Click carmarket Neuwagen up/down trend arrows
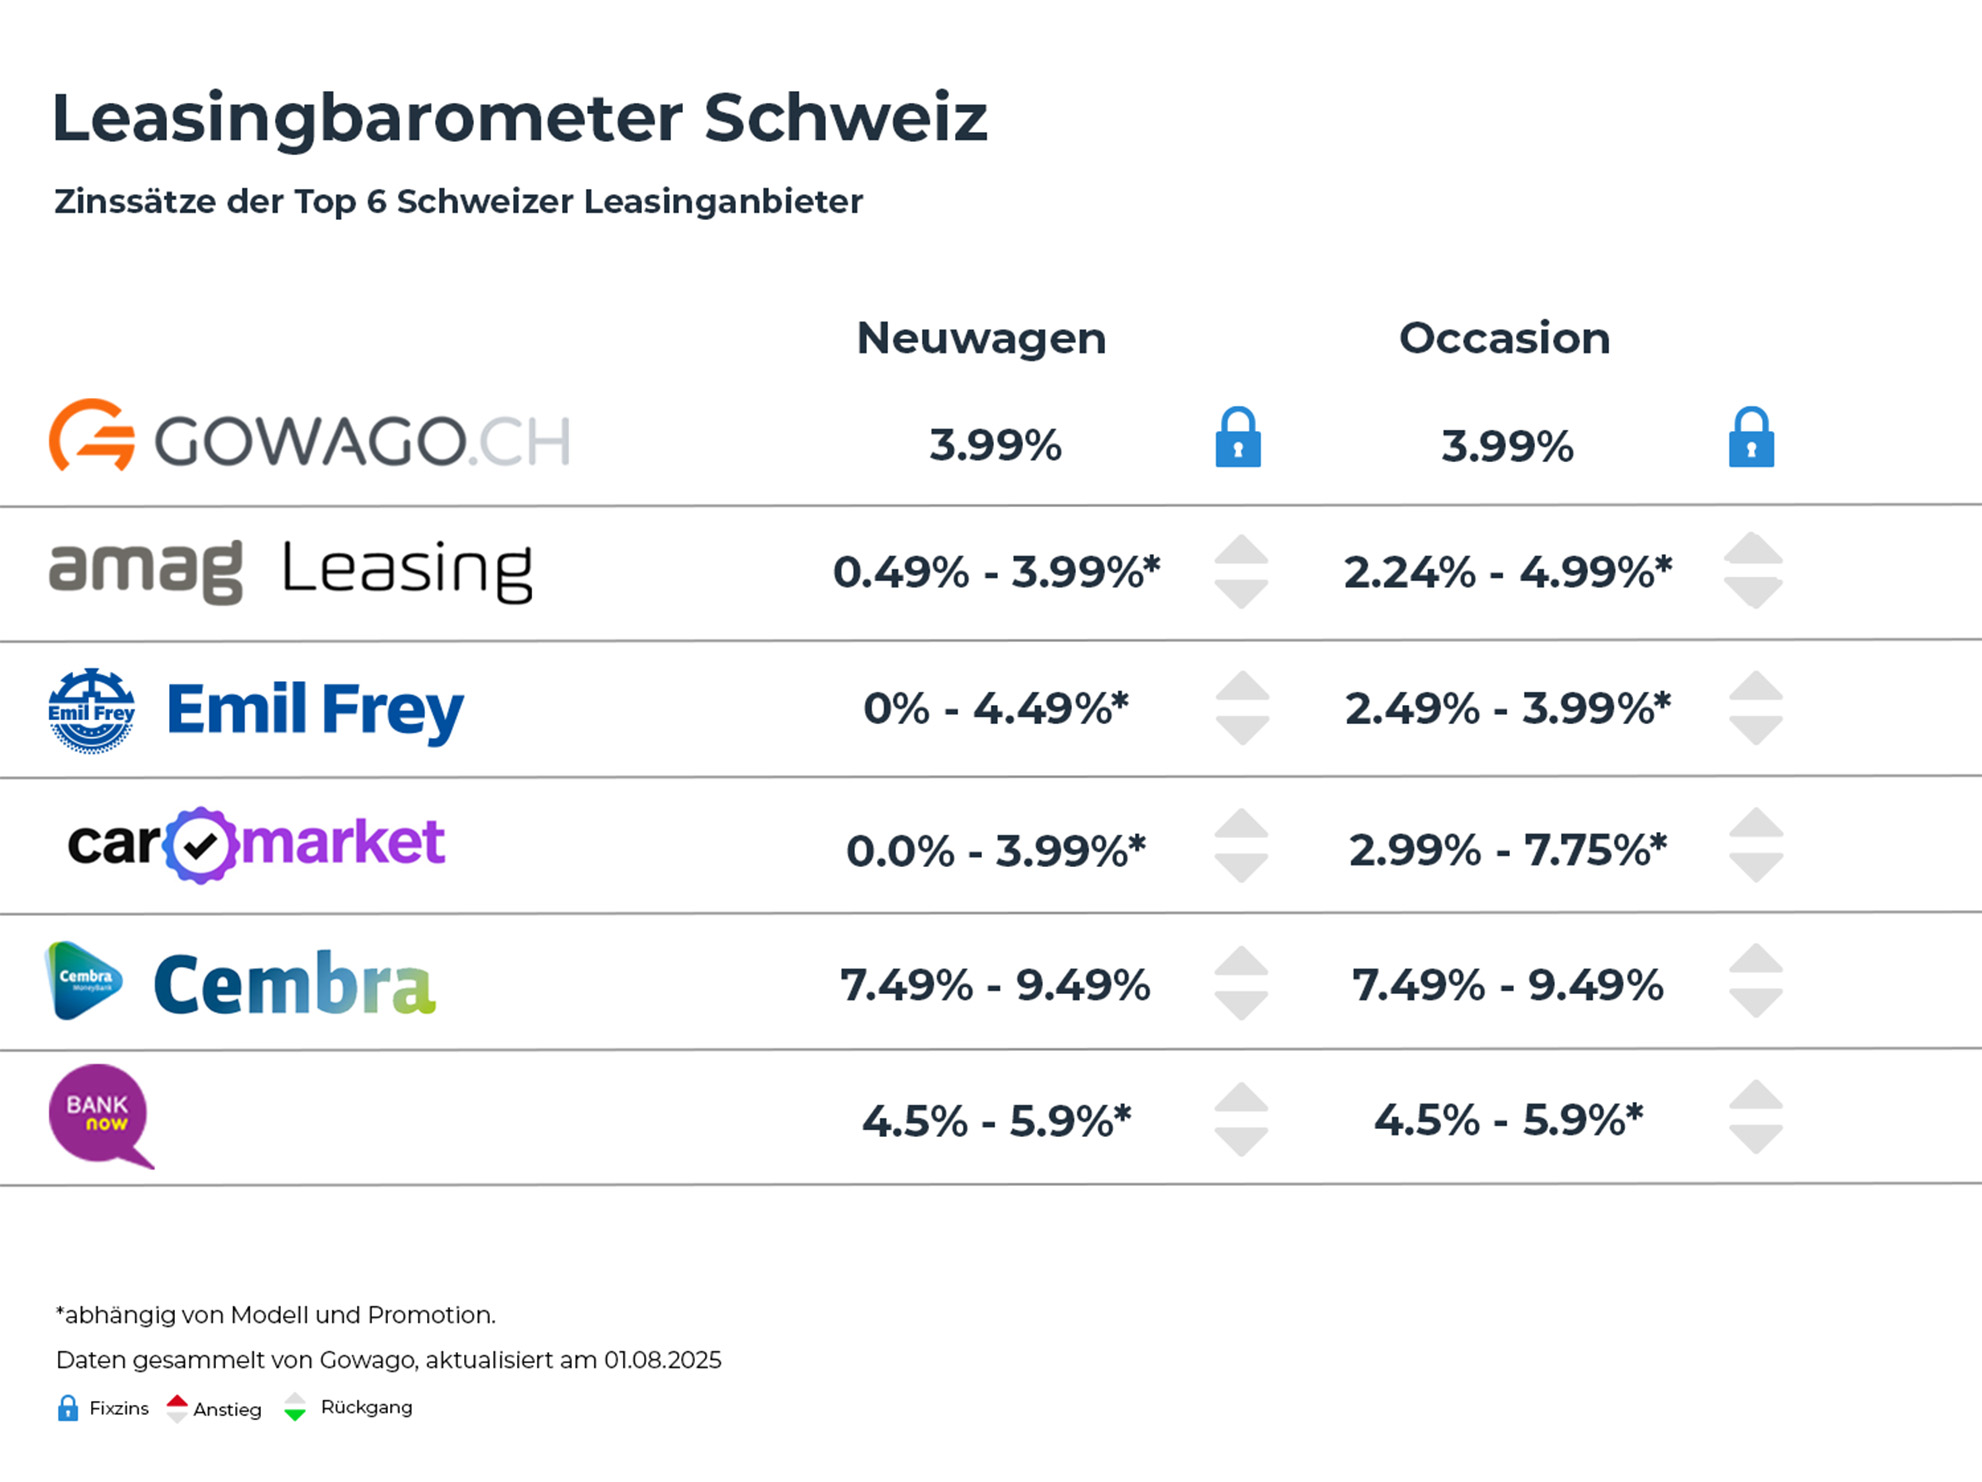This screenshot has height=1482, width=1982. pos(1241,845)
